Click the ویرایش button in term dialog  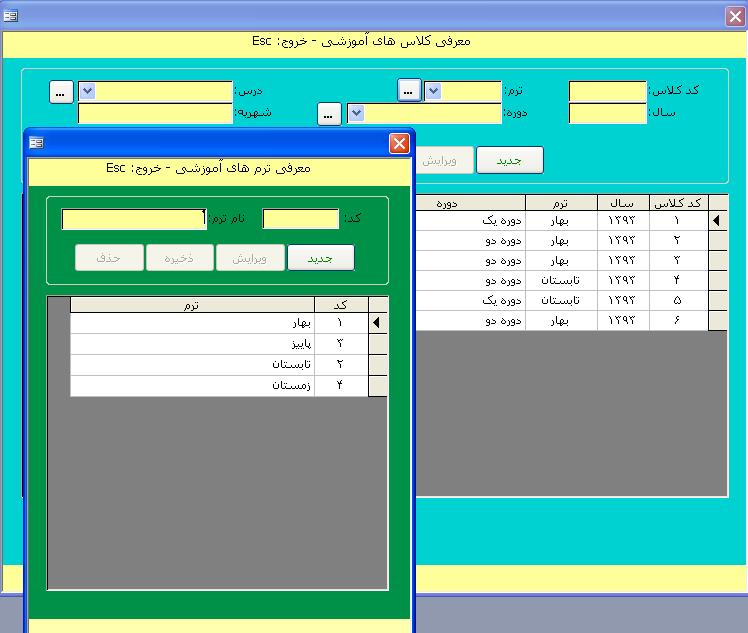(x=250, y=258)
